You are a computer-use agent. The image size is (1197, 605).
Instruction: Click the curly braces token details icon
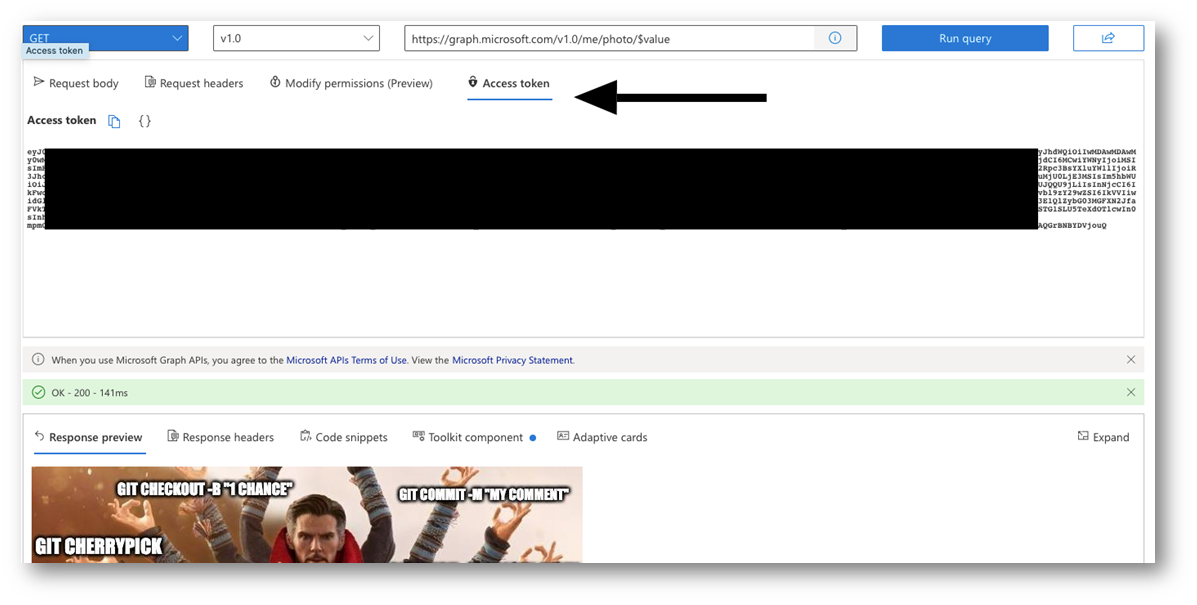pos(144,121)
